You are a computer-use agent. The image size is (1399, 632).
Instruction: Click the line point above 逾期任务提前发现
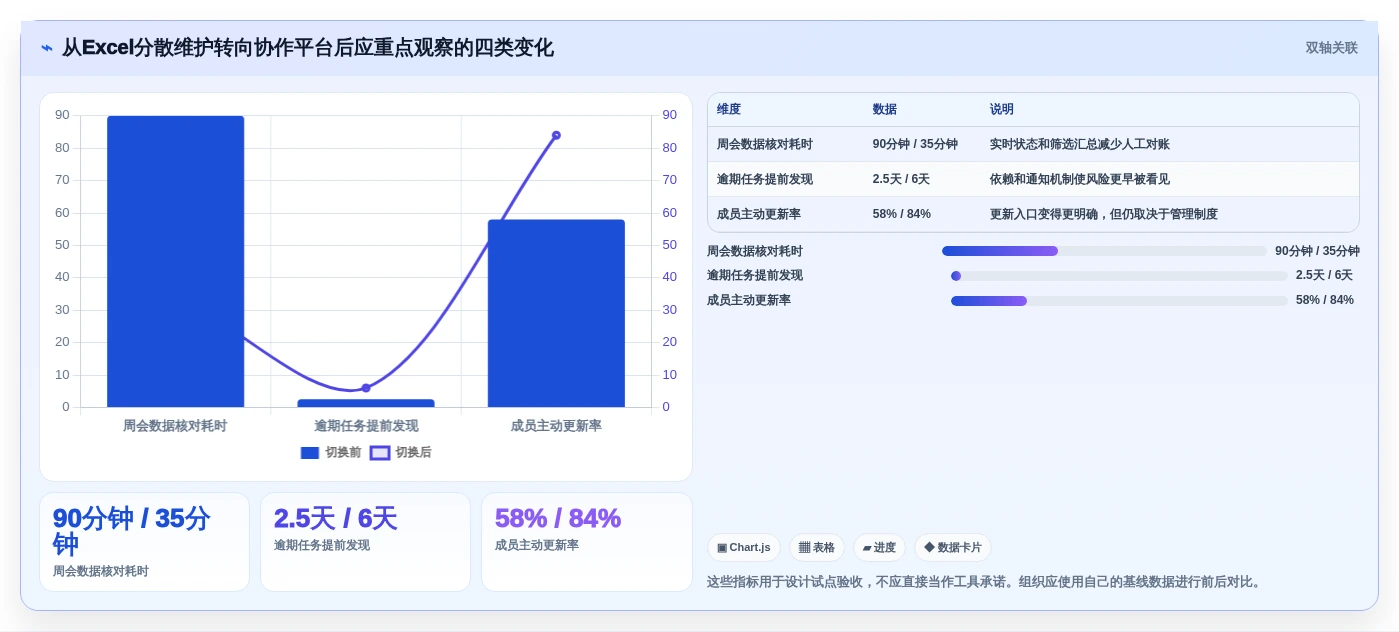click(x=366, y=388)
